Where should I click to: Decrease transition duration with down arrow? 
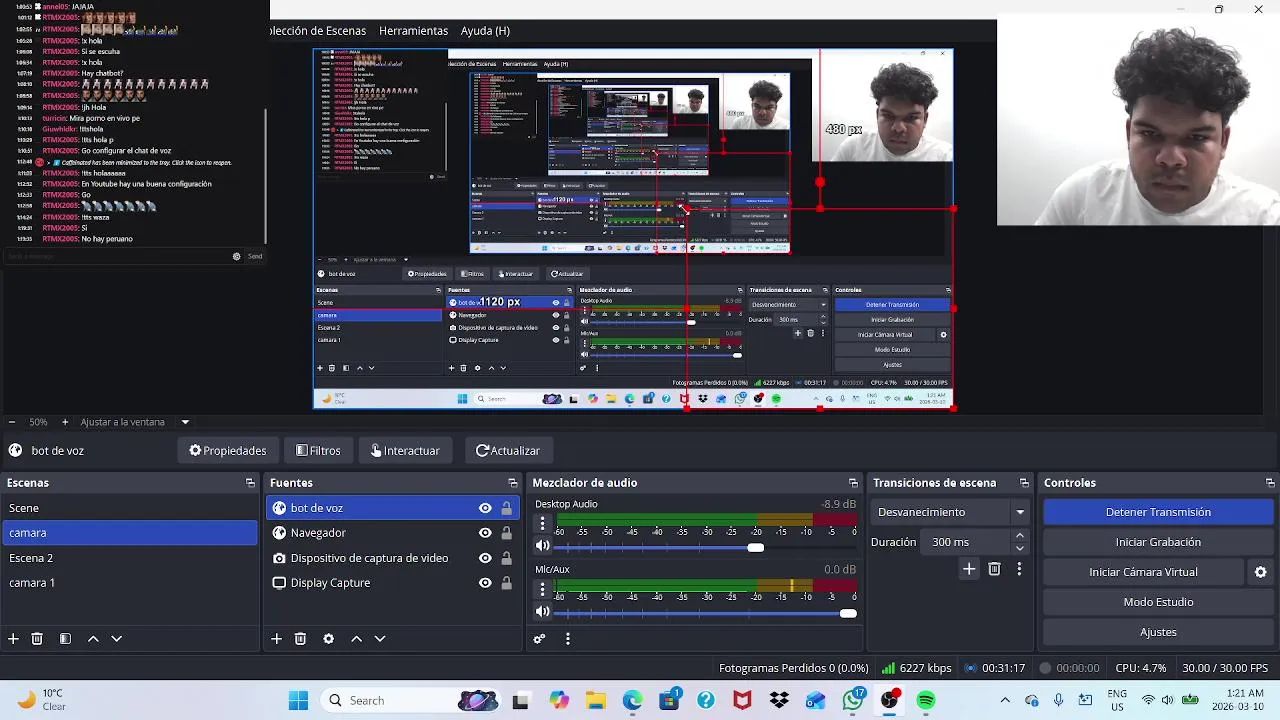(1020, 548)
